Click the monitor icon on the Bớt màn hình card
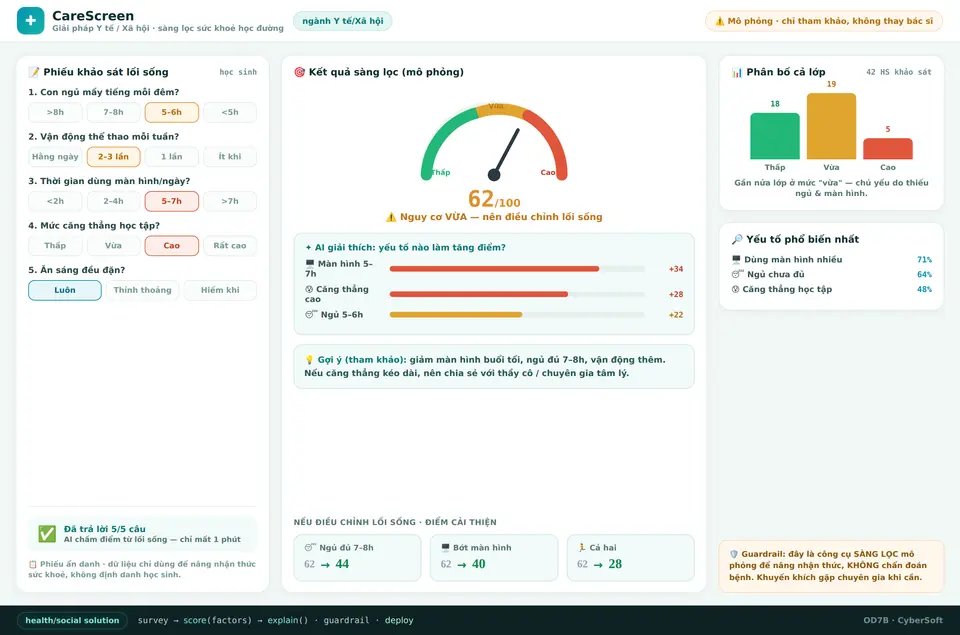The width and height of the screenshot is (960, 635). point(445,547)
